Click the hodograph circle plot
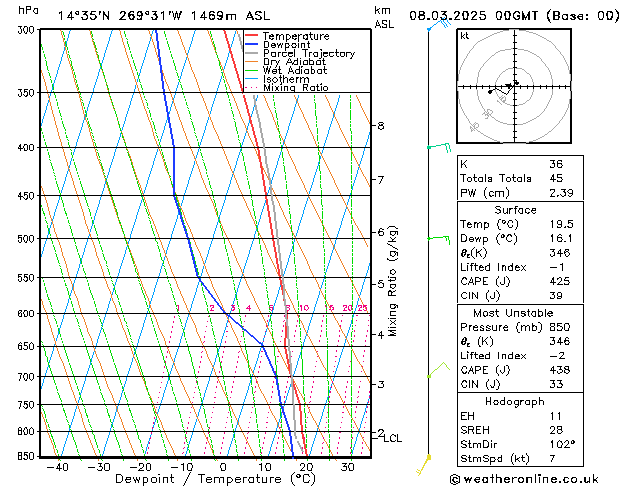Screen dimensions: 629x486 (x=512, y=88)
